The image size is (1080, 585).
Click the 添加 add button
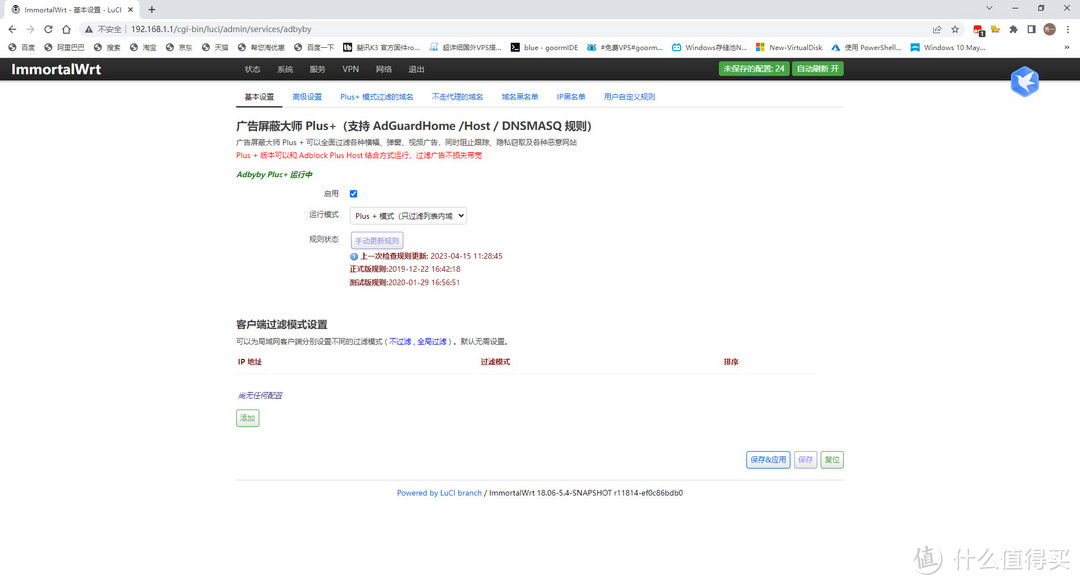[x=247, y=418]
